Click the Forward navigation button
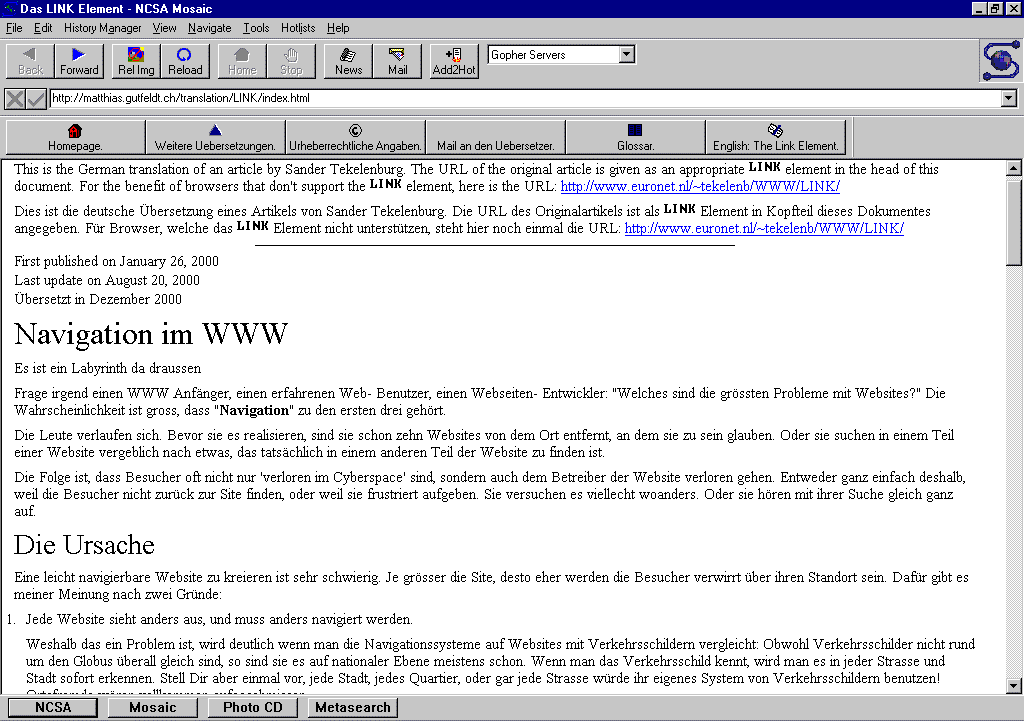 coord(79,61)
